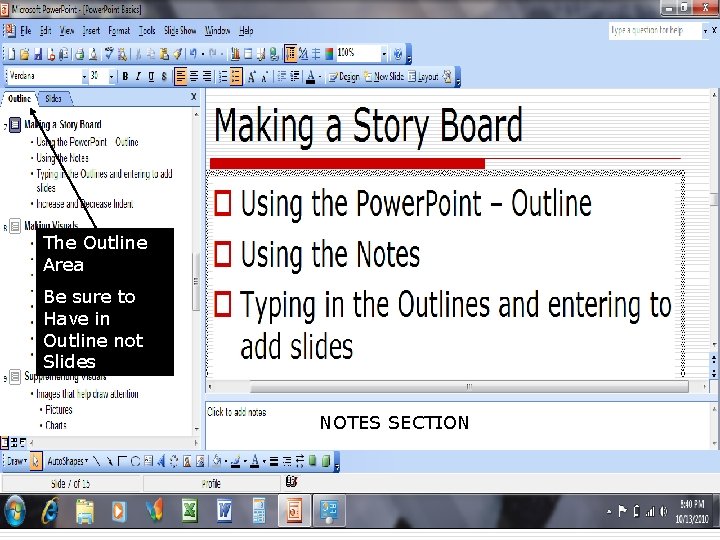This screenshot has width=720, height=540.
Task: Toggle Underline formatting
Action: tap(151, 77)
